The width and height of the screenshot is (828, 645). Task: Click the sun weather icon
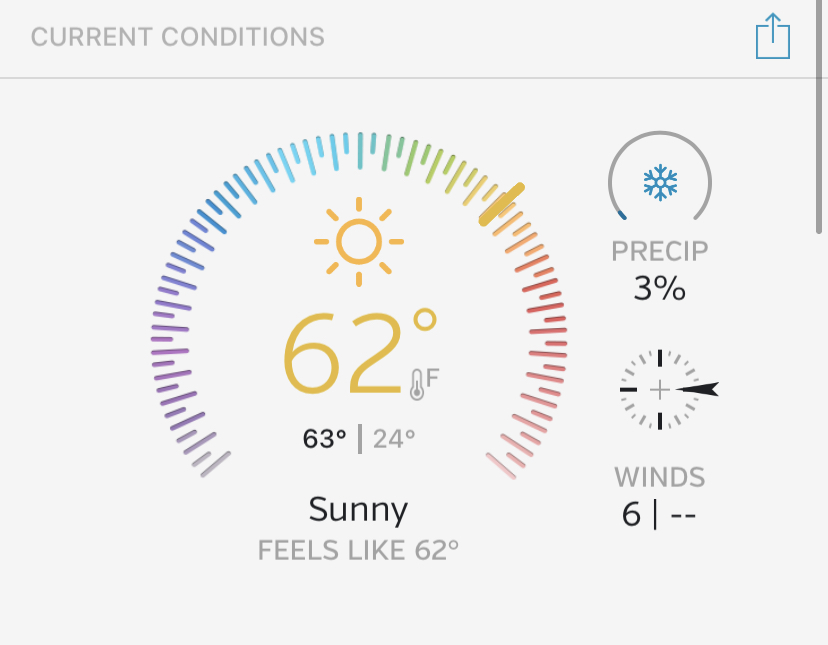pos(359,242)
